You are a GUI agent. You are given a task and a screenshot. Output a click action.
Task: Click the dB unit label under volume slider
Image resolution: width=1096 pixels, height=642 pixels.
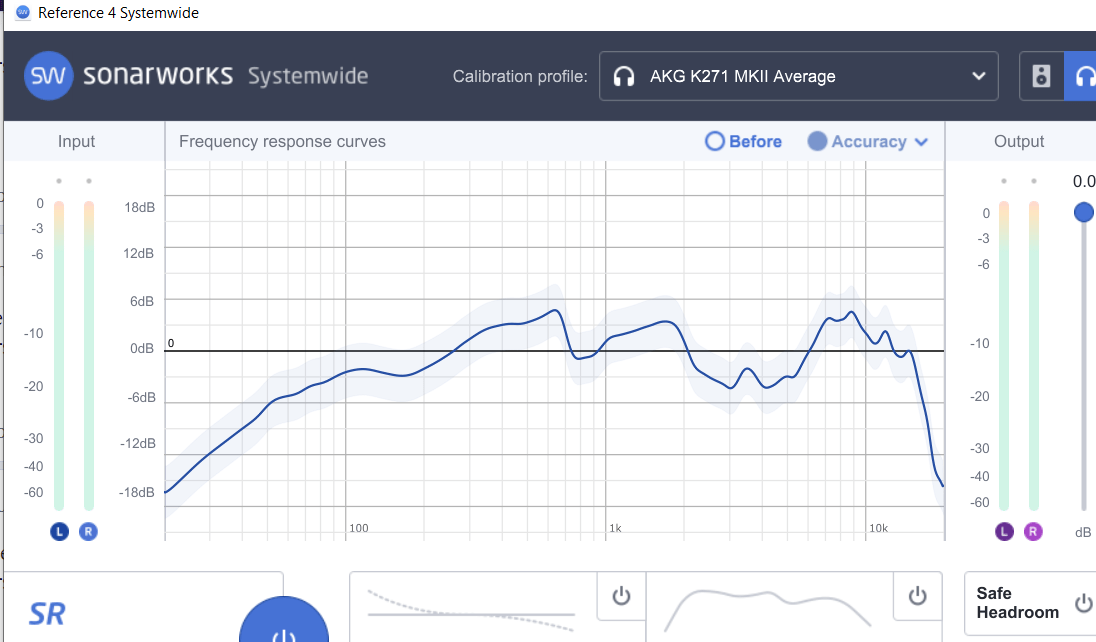[1083, 532]
